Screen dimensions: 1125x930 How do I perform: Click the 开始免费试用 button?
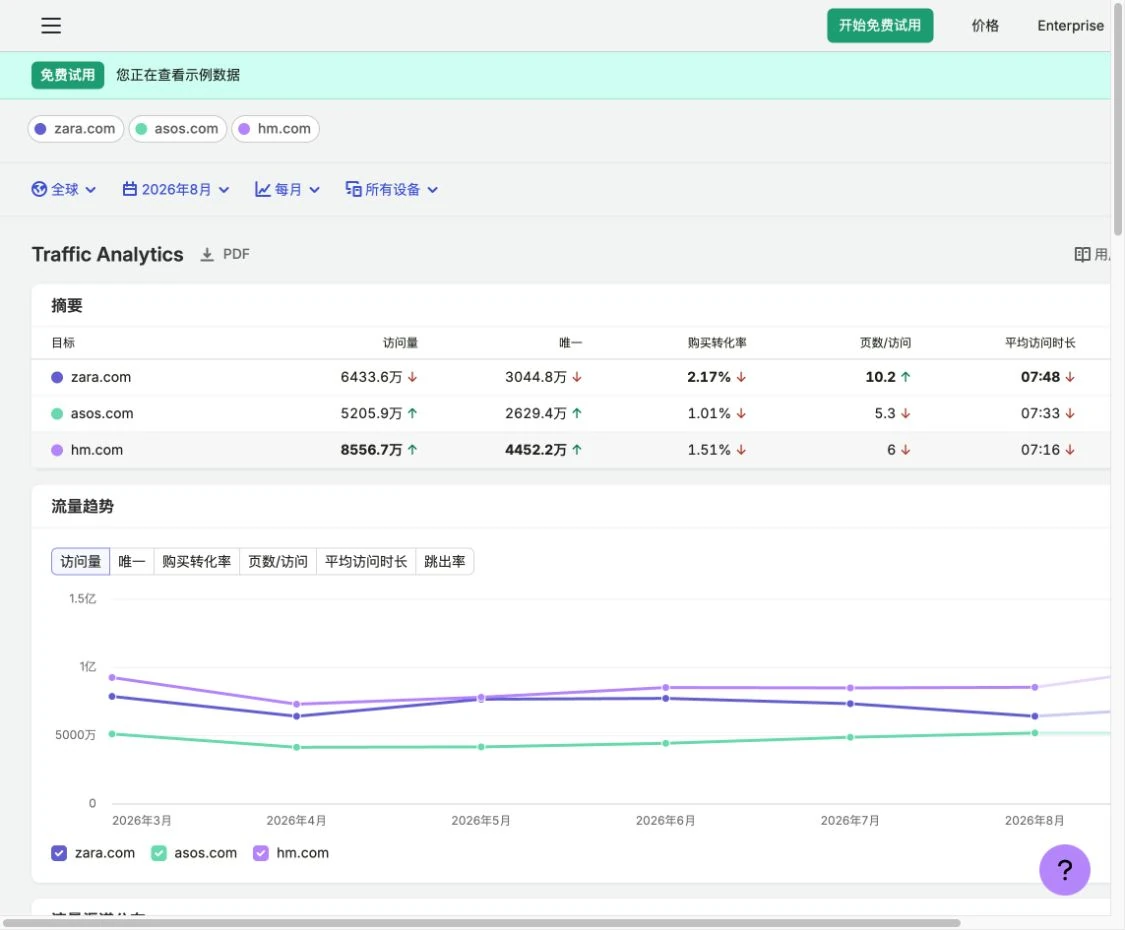click(880, 25)
